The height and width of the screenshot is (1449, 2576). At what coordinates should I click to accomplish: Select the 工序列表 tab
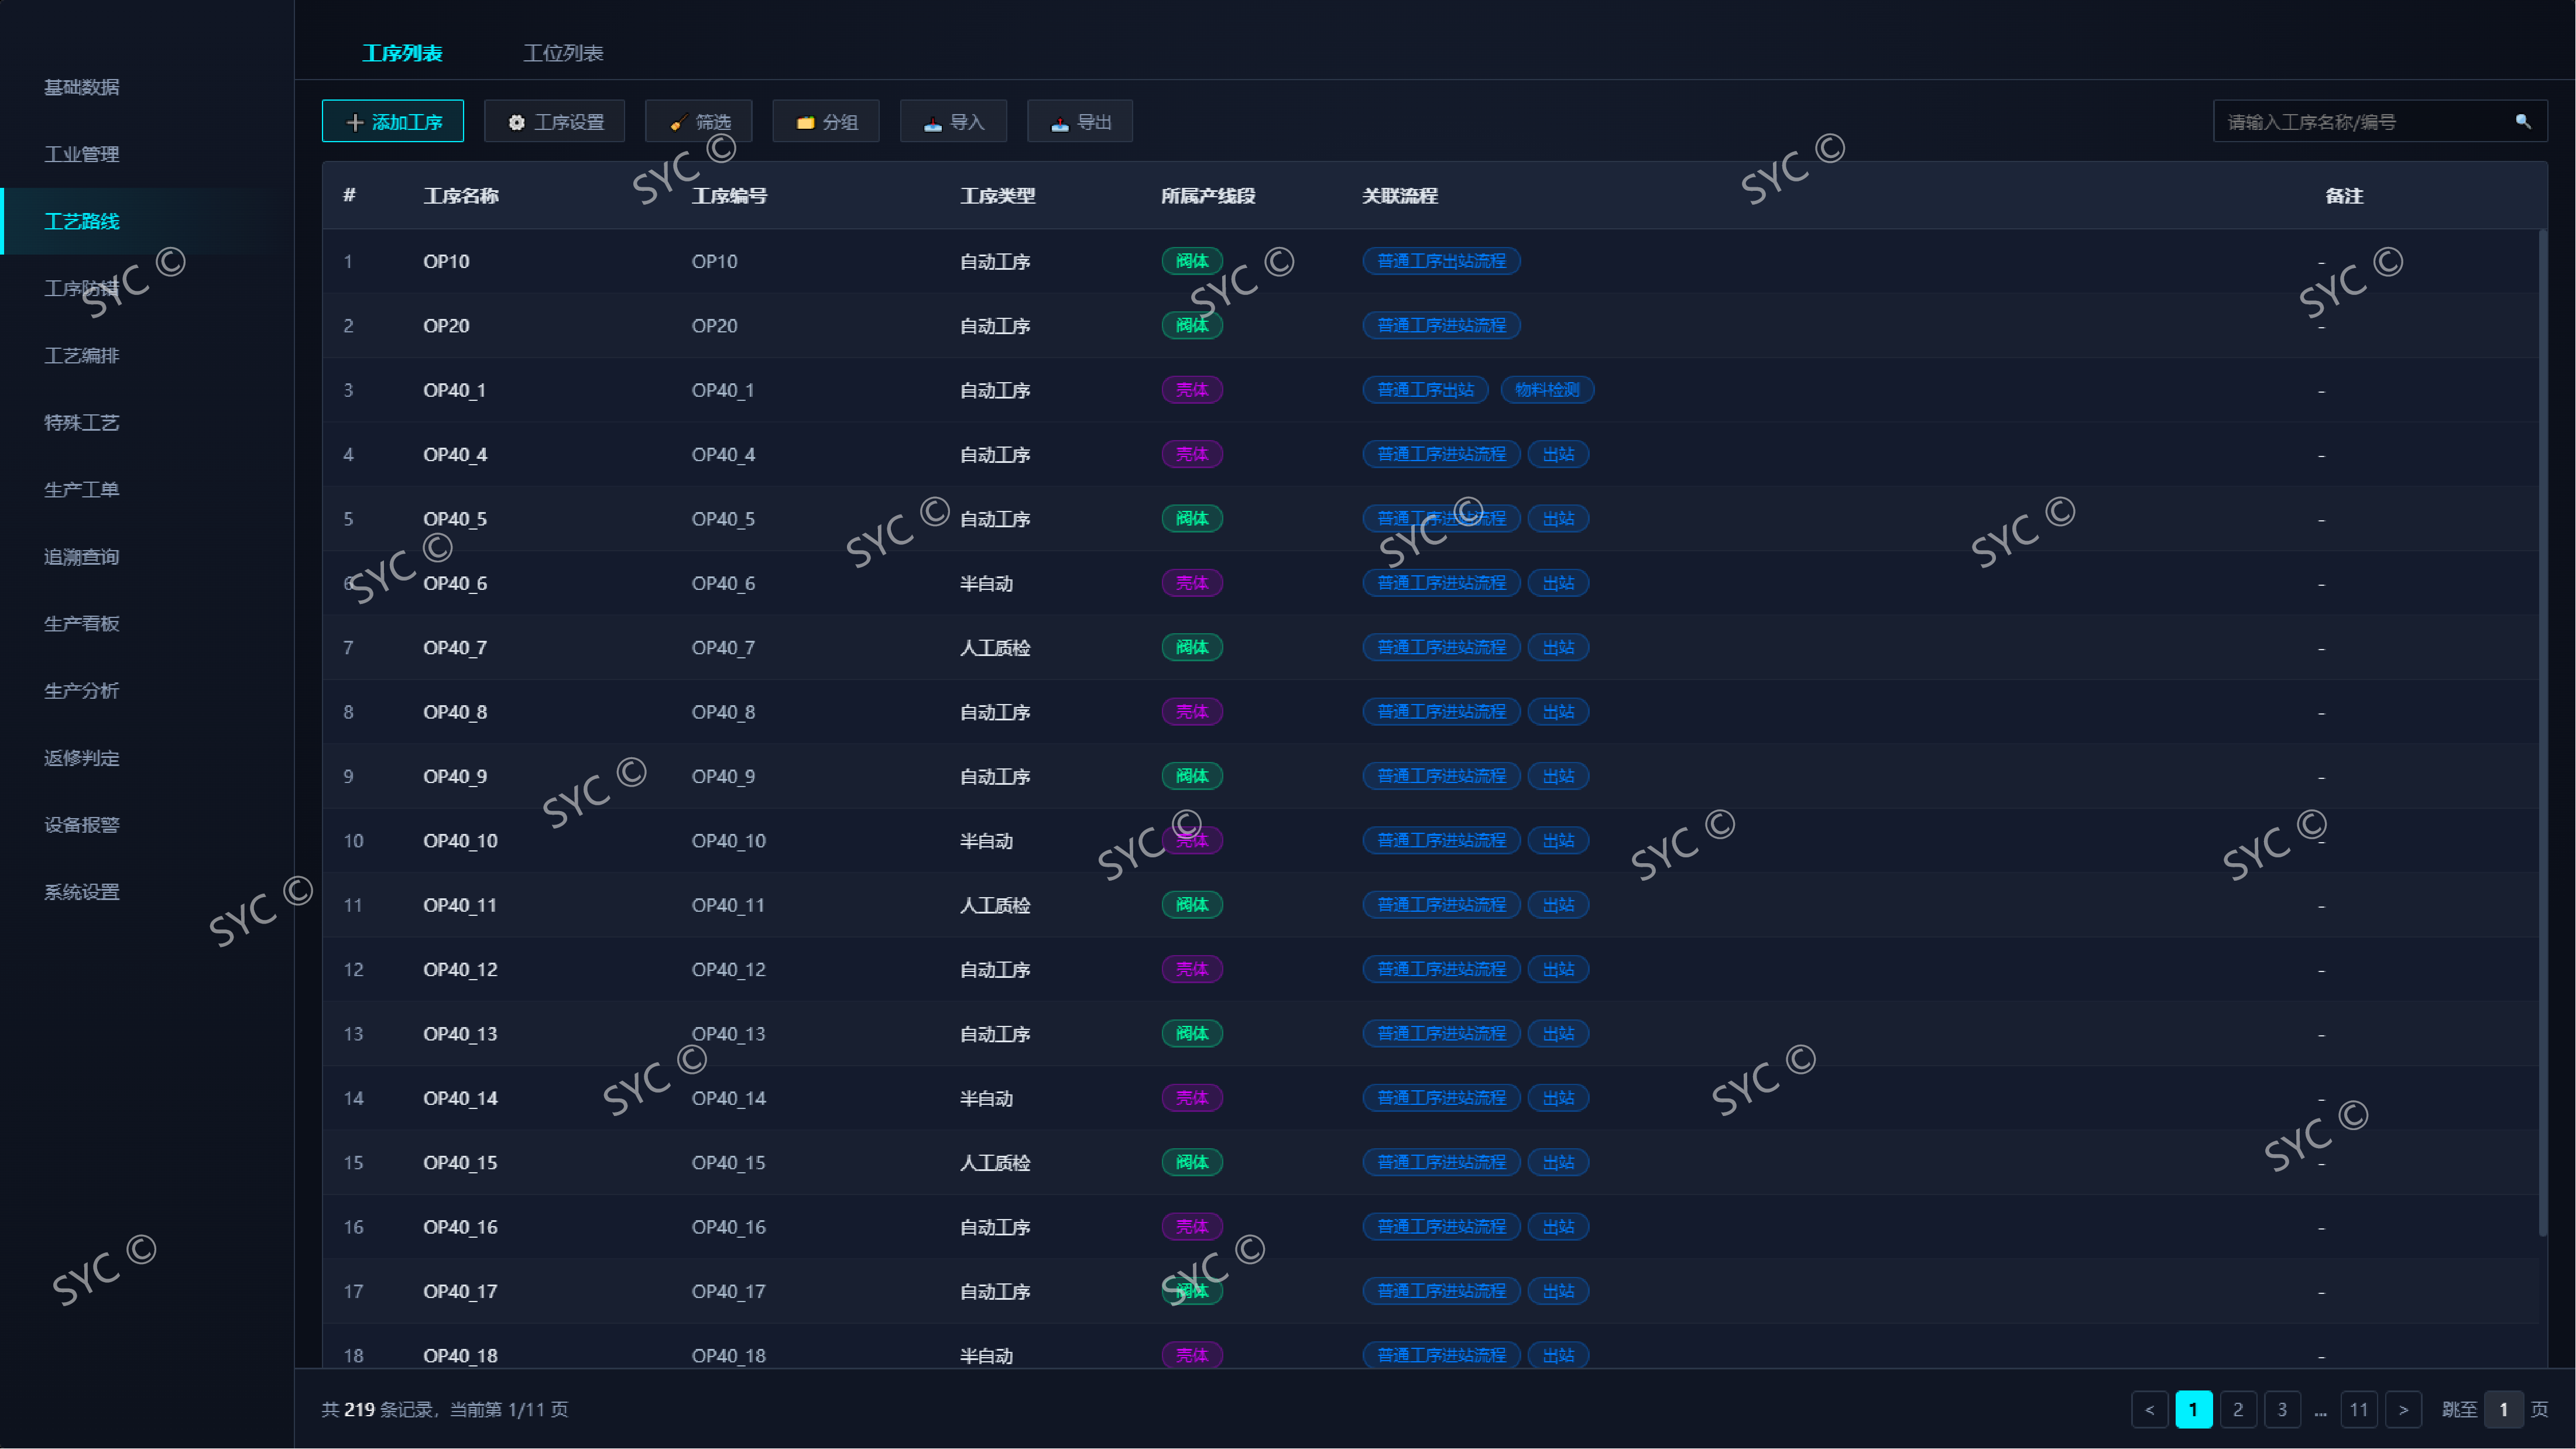[x=402, y=53]
